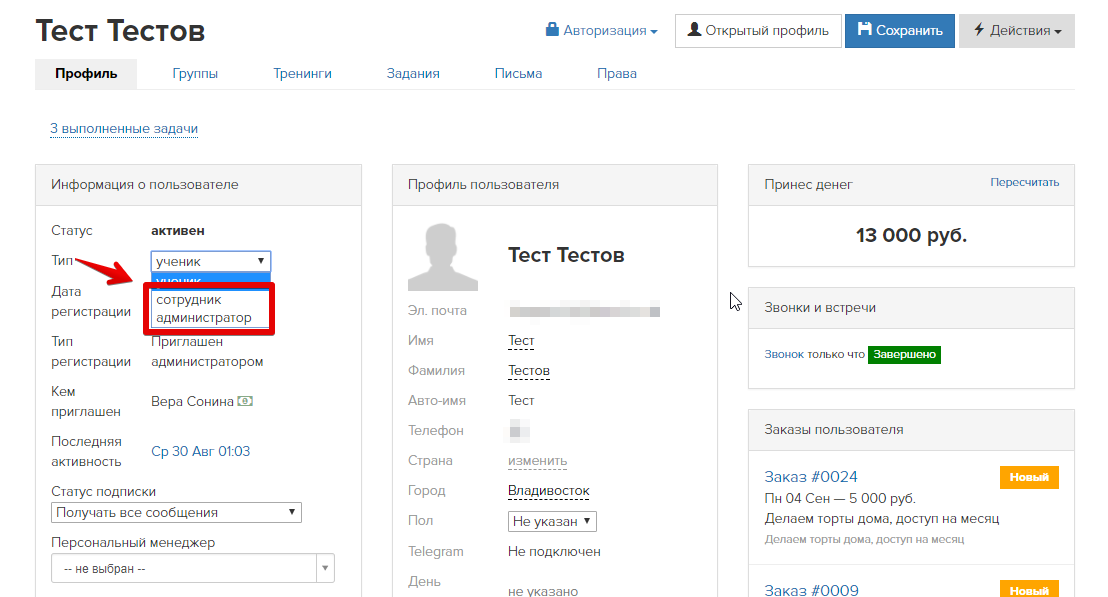Image resolution: width=1108 pixels, height=597 pixels.
Task: Edit the Фамилия value Тестов
Action: pyautogui.click(x=529, y=370)
